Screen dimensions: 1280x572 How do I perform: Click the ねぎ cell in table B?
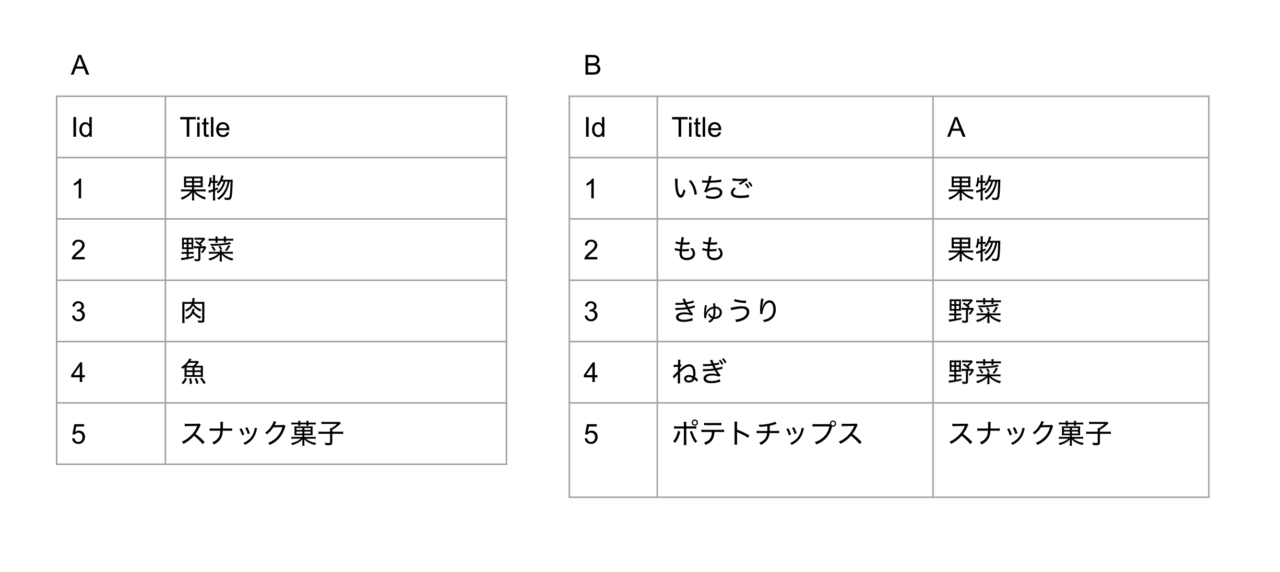coord(795,372)
